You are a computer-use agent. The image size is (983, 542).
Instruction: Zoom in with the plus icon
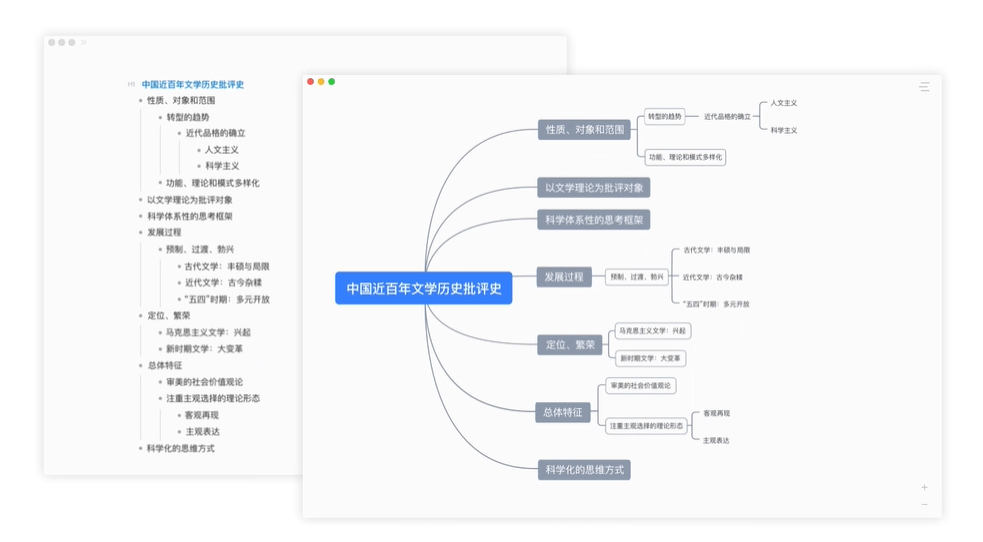pyautogui.click(x=924, y=487)
